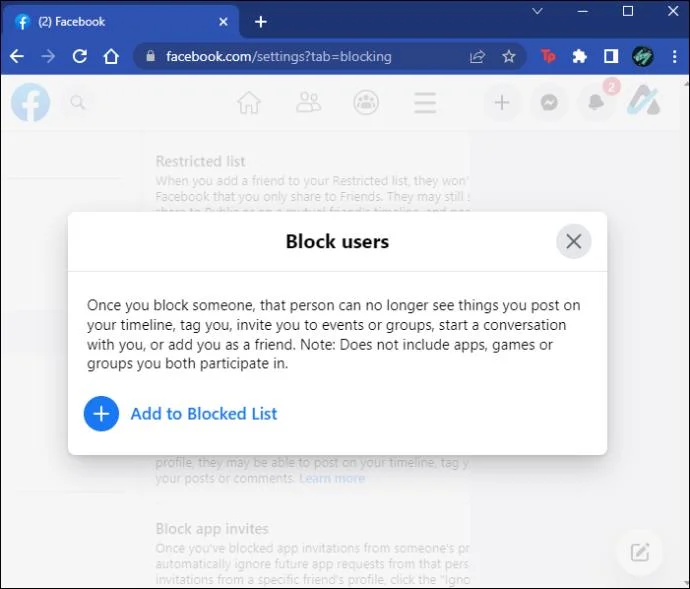Open tab search dropdown chevron
Image resolution: width=690 pixels, height=589 pixels.
[537, 11]
